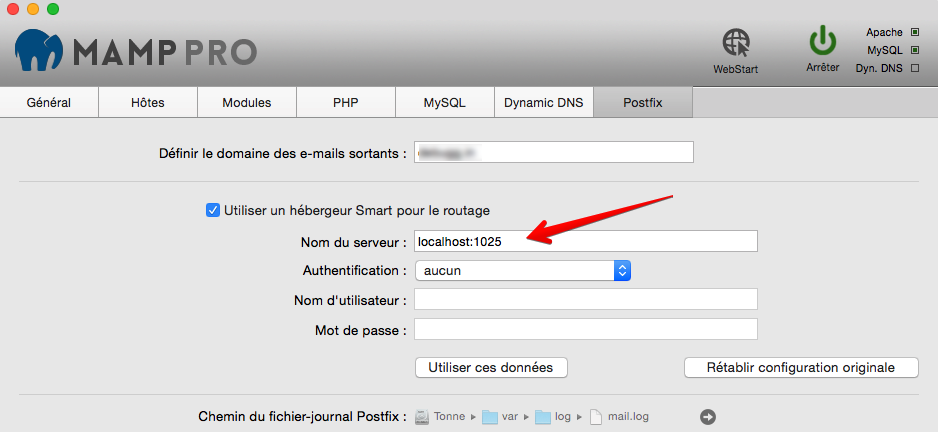The image size is (938, 432).
Task: Click the Arrêter power icon
Action: point(823,40)
